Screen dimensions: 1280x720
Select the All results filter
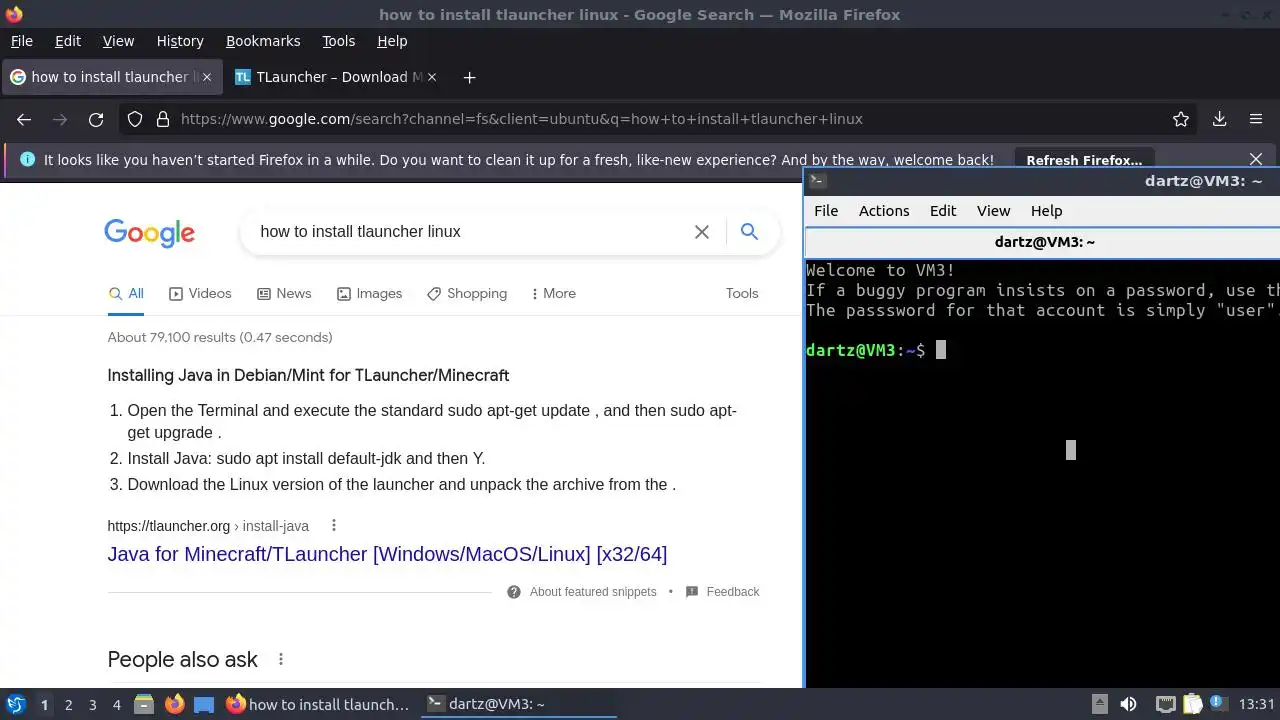pyautogui.click(x=127, y=294)
